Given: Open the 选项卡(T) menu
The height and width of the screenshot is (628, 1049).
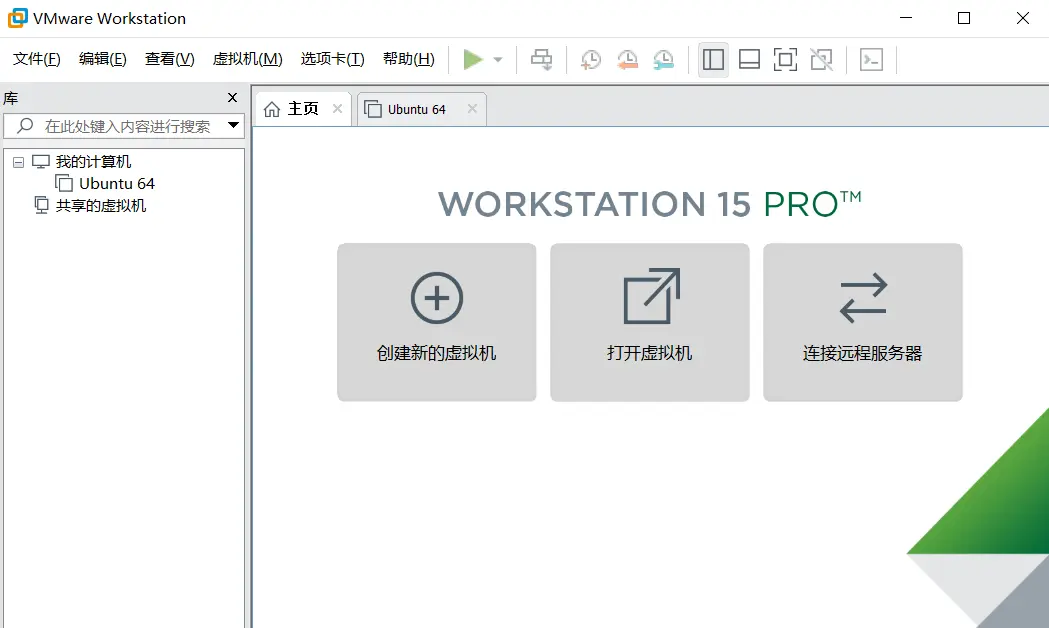Looking at the screenshot, I should click(x=332, y=59).
